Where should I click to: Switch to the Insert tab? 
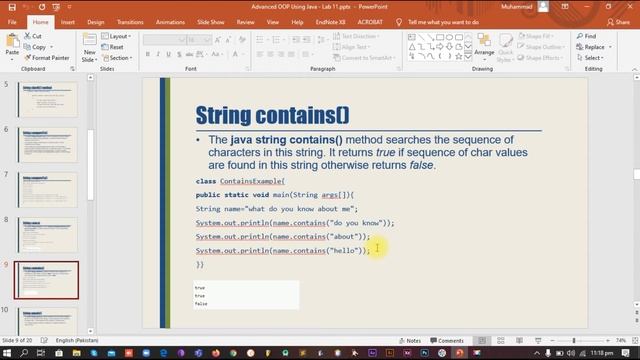click(68, 22)
